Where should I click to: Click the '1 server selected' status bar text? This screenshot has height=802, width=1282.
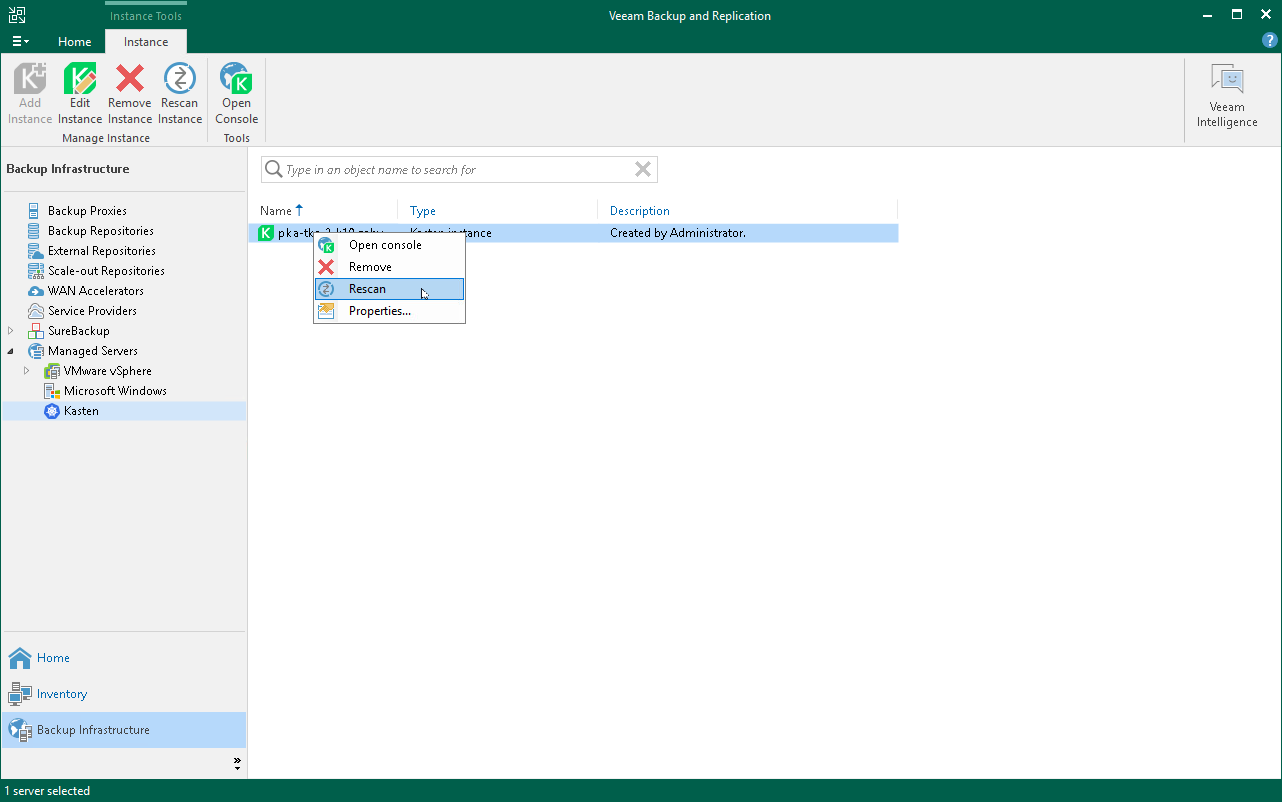tap(48, 791)
